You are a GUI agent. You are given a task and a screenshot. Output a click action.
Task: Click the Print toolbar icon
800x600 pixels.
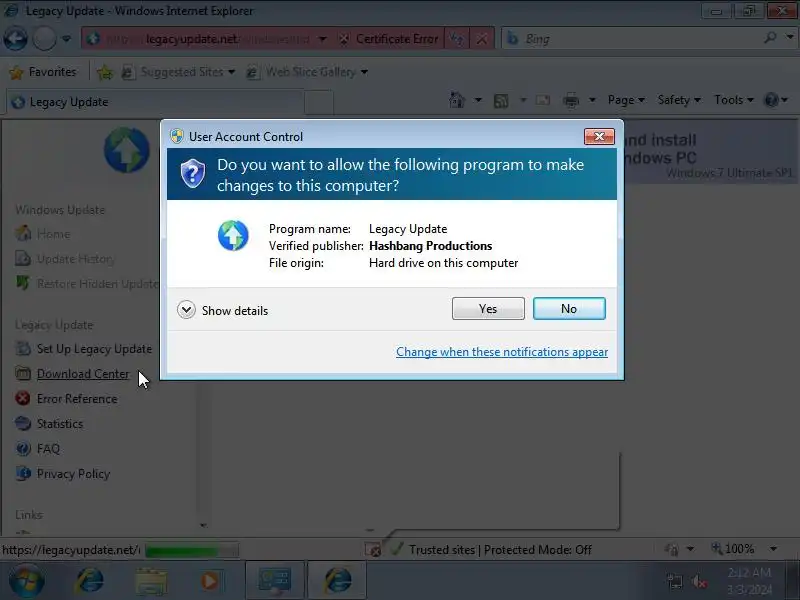pos(571,101)
